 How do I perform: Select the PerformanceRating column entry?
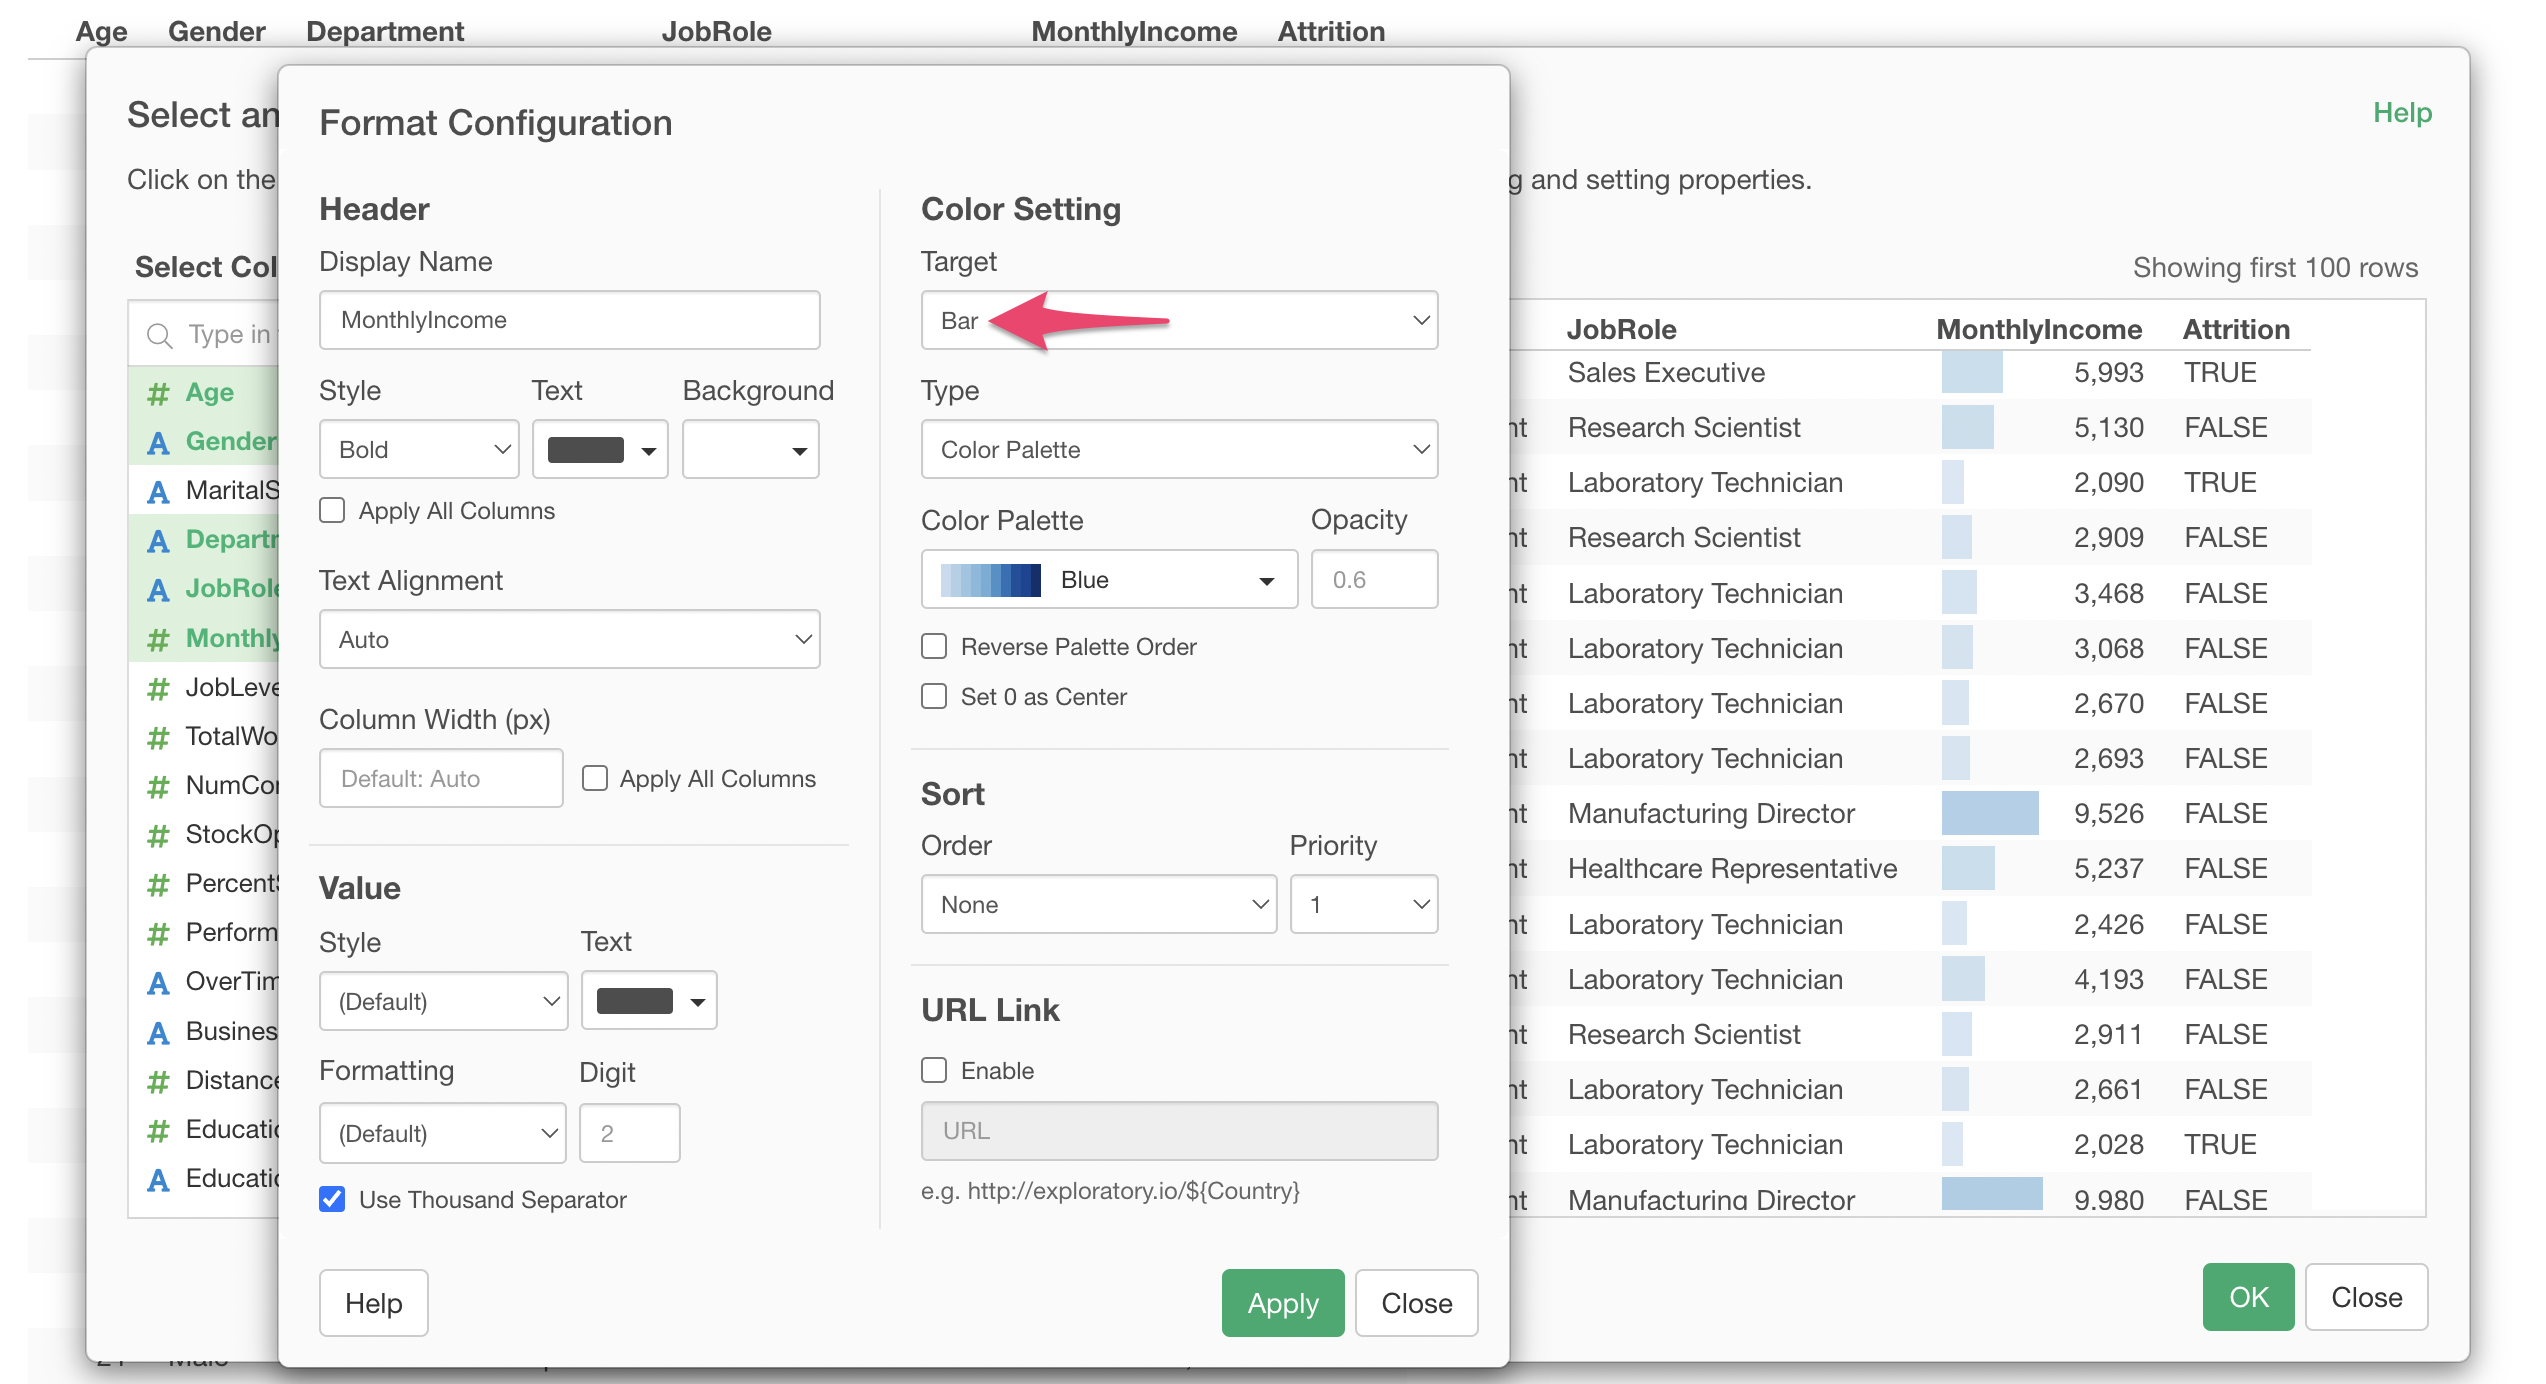pyautogui.click(x=230, y=933)
